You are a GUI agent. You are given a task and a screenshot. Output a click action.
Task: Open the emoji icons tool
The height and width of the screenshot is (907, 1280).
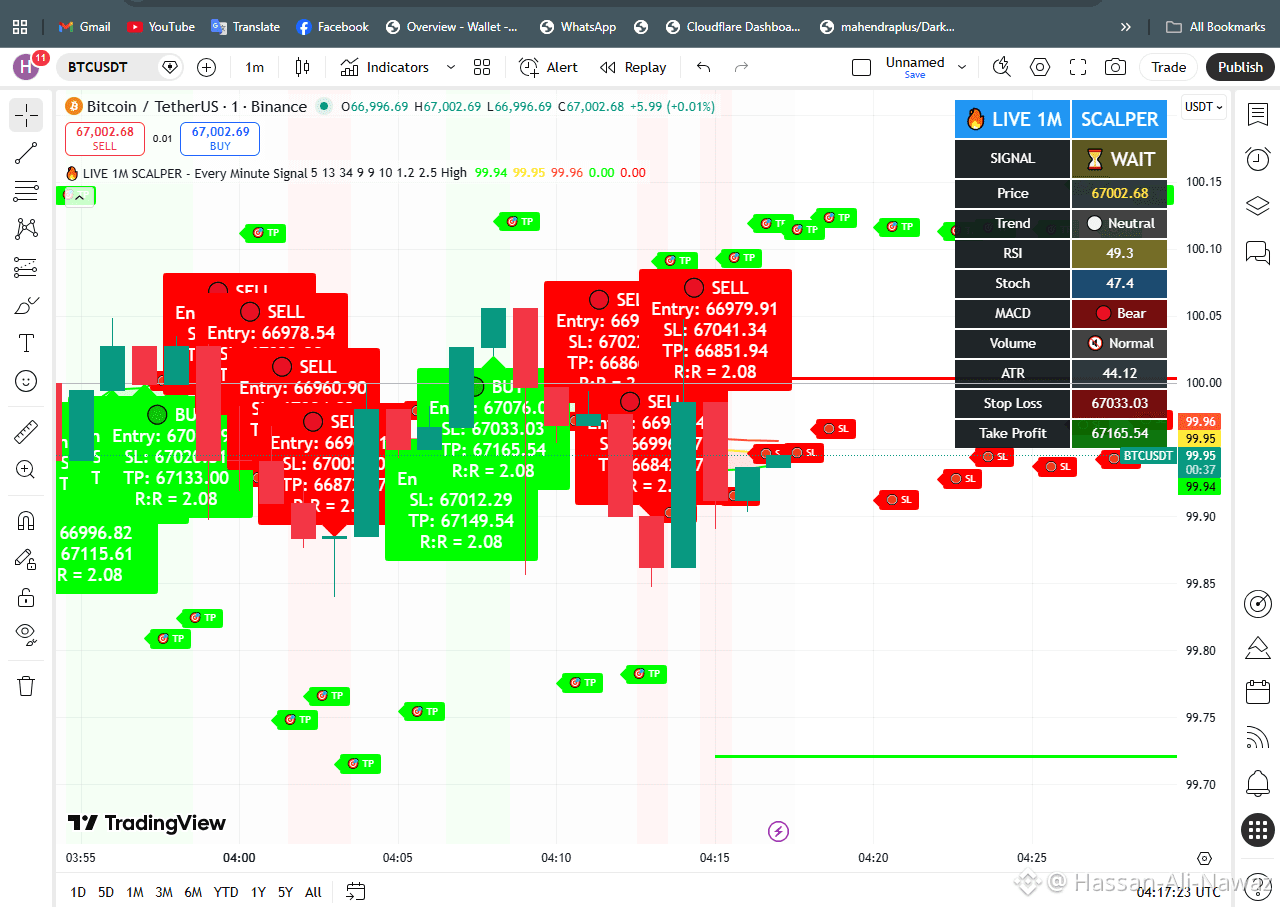pyautogui.click(x=26, y=381)
